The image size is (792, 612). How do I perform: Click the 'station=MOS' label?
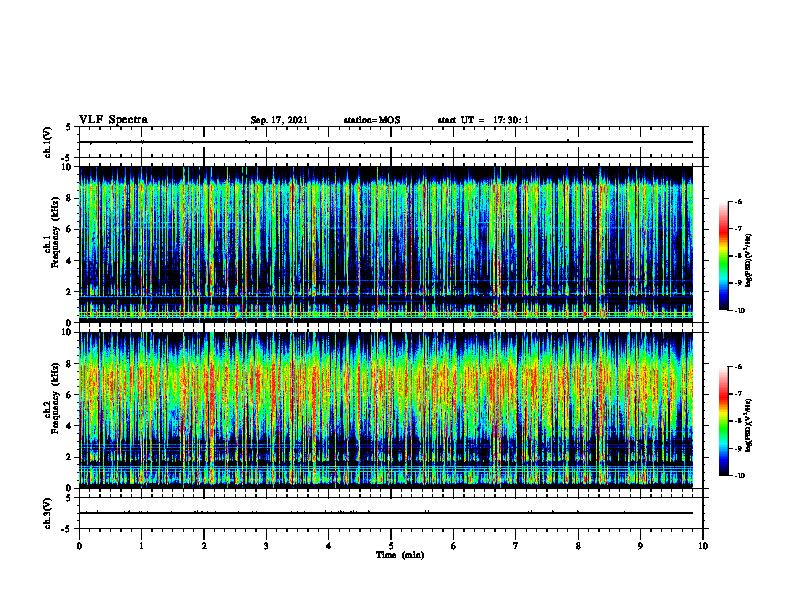point(372,120)
